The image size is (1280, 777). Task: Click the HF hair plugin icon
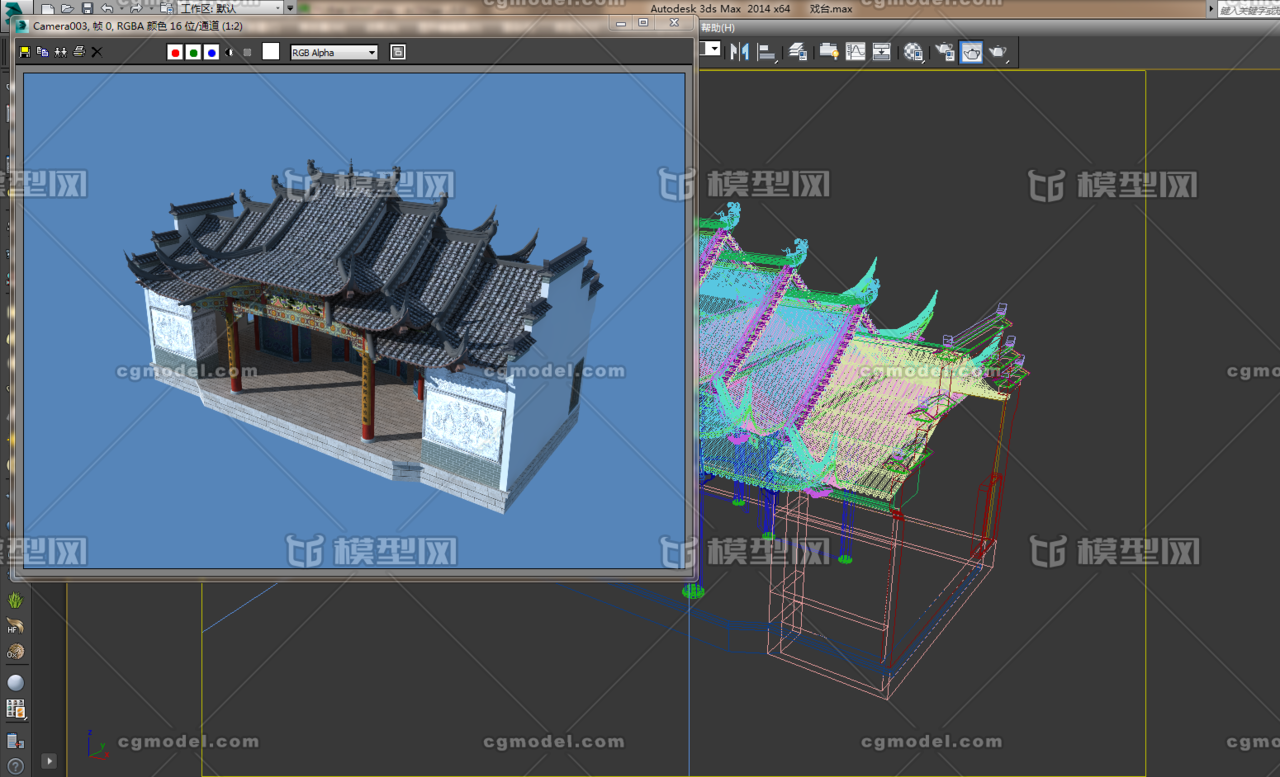pyautogui.click(x=15, y=627)
